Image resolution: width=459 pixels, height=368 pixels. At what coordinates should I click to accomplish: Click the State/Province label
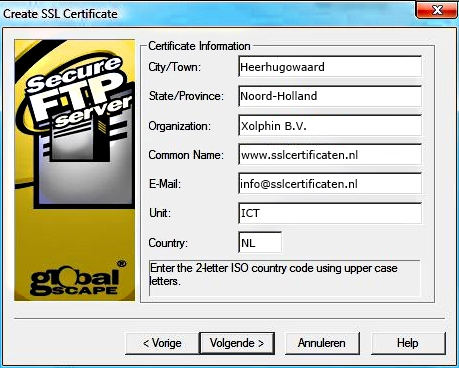coord(186,96)
